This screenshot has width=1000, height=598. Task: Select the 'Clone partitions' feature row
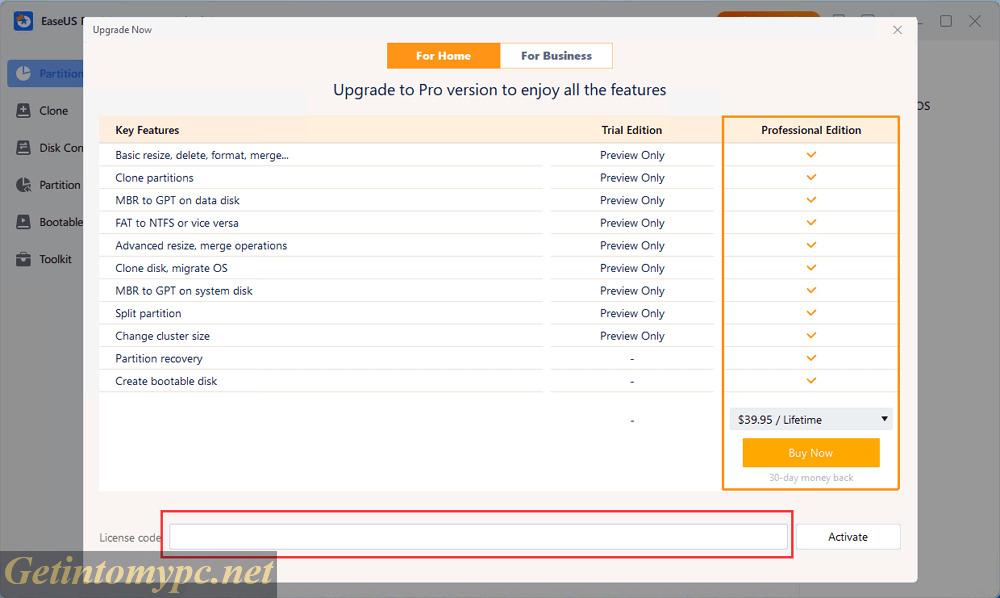154,178
